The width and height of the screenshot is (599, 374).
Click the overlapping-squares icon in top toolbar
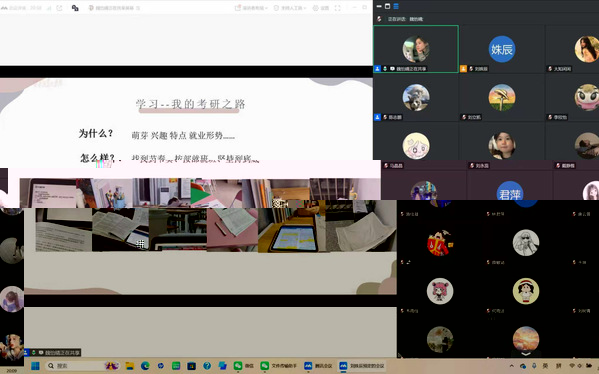point(75,8)
